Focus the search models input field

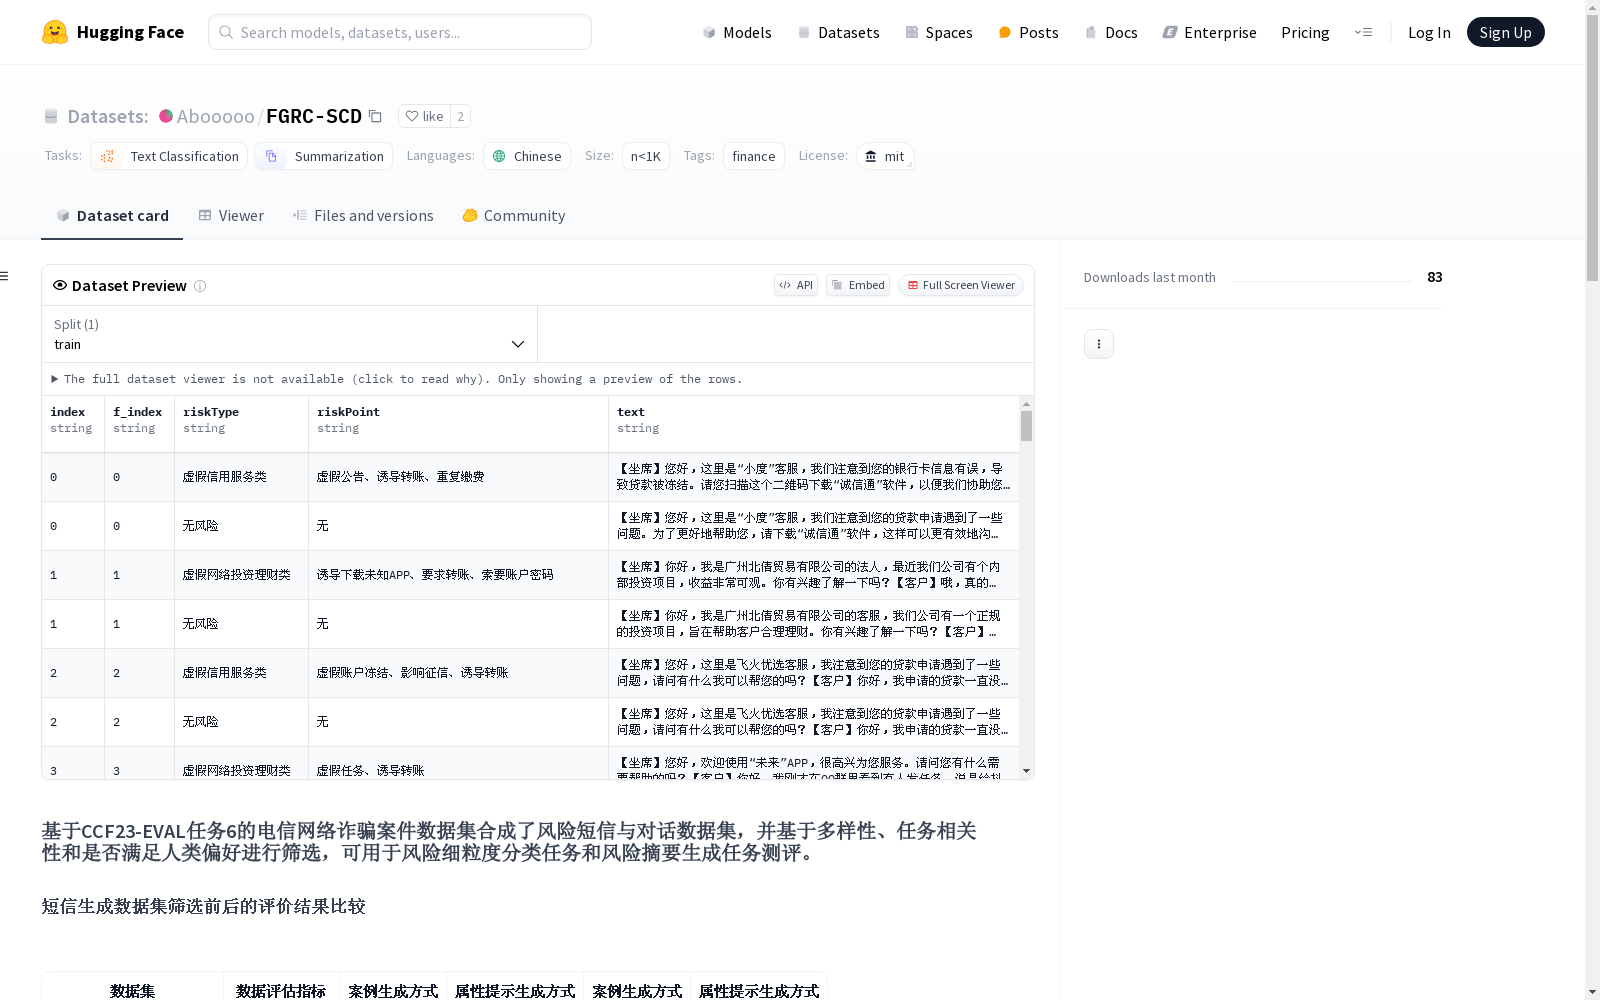click(400, 32)
